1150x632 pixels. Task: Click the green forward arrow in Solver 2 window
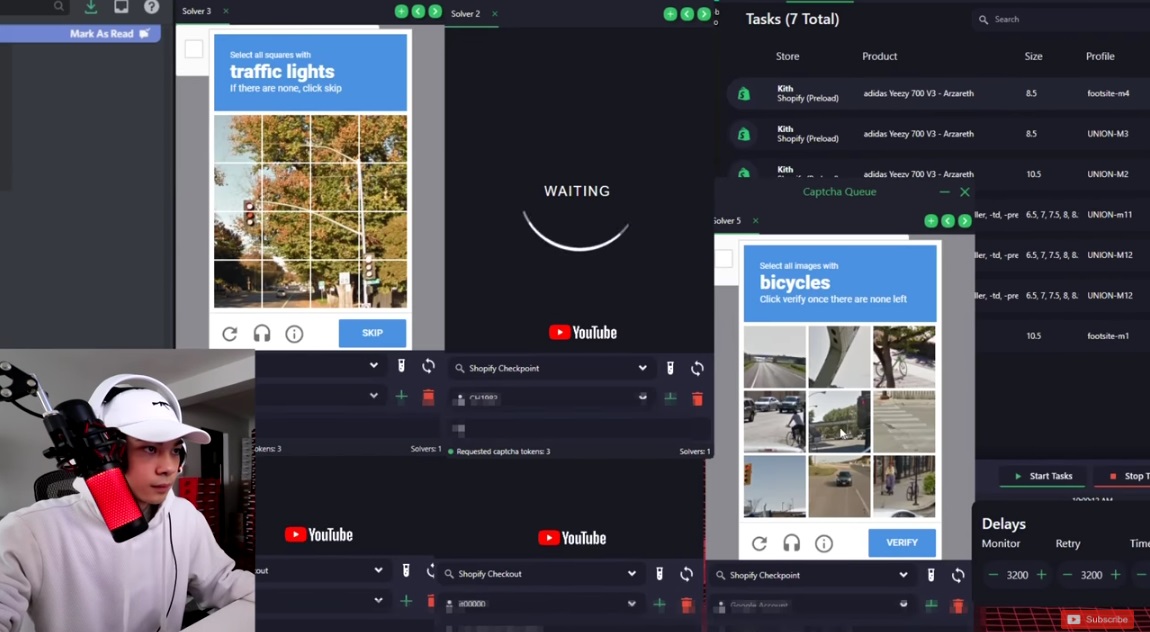703,14
